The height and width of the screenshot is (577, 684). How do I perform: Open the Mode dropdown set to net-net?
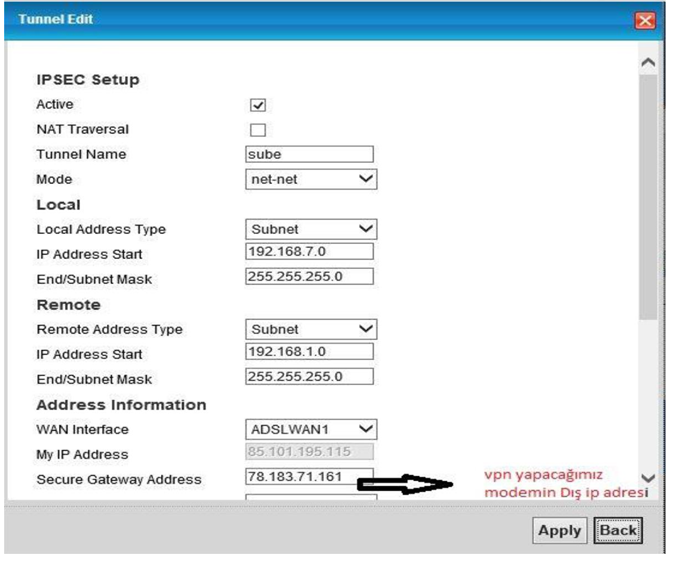[x=311, y=179]
